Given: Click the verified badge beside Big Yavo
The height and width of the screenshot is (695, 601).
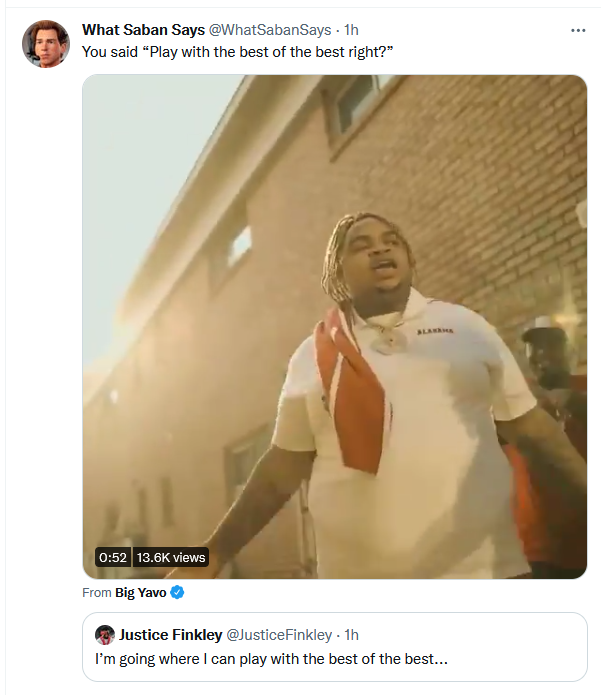Looking at the screenshot, I should (177, 592).
